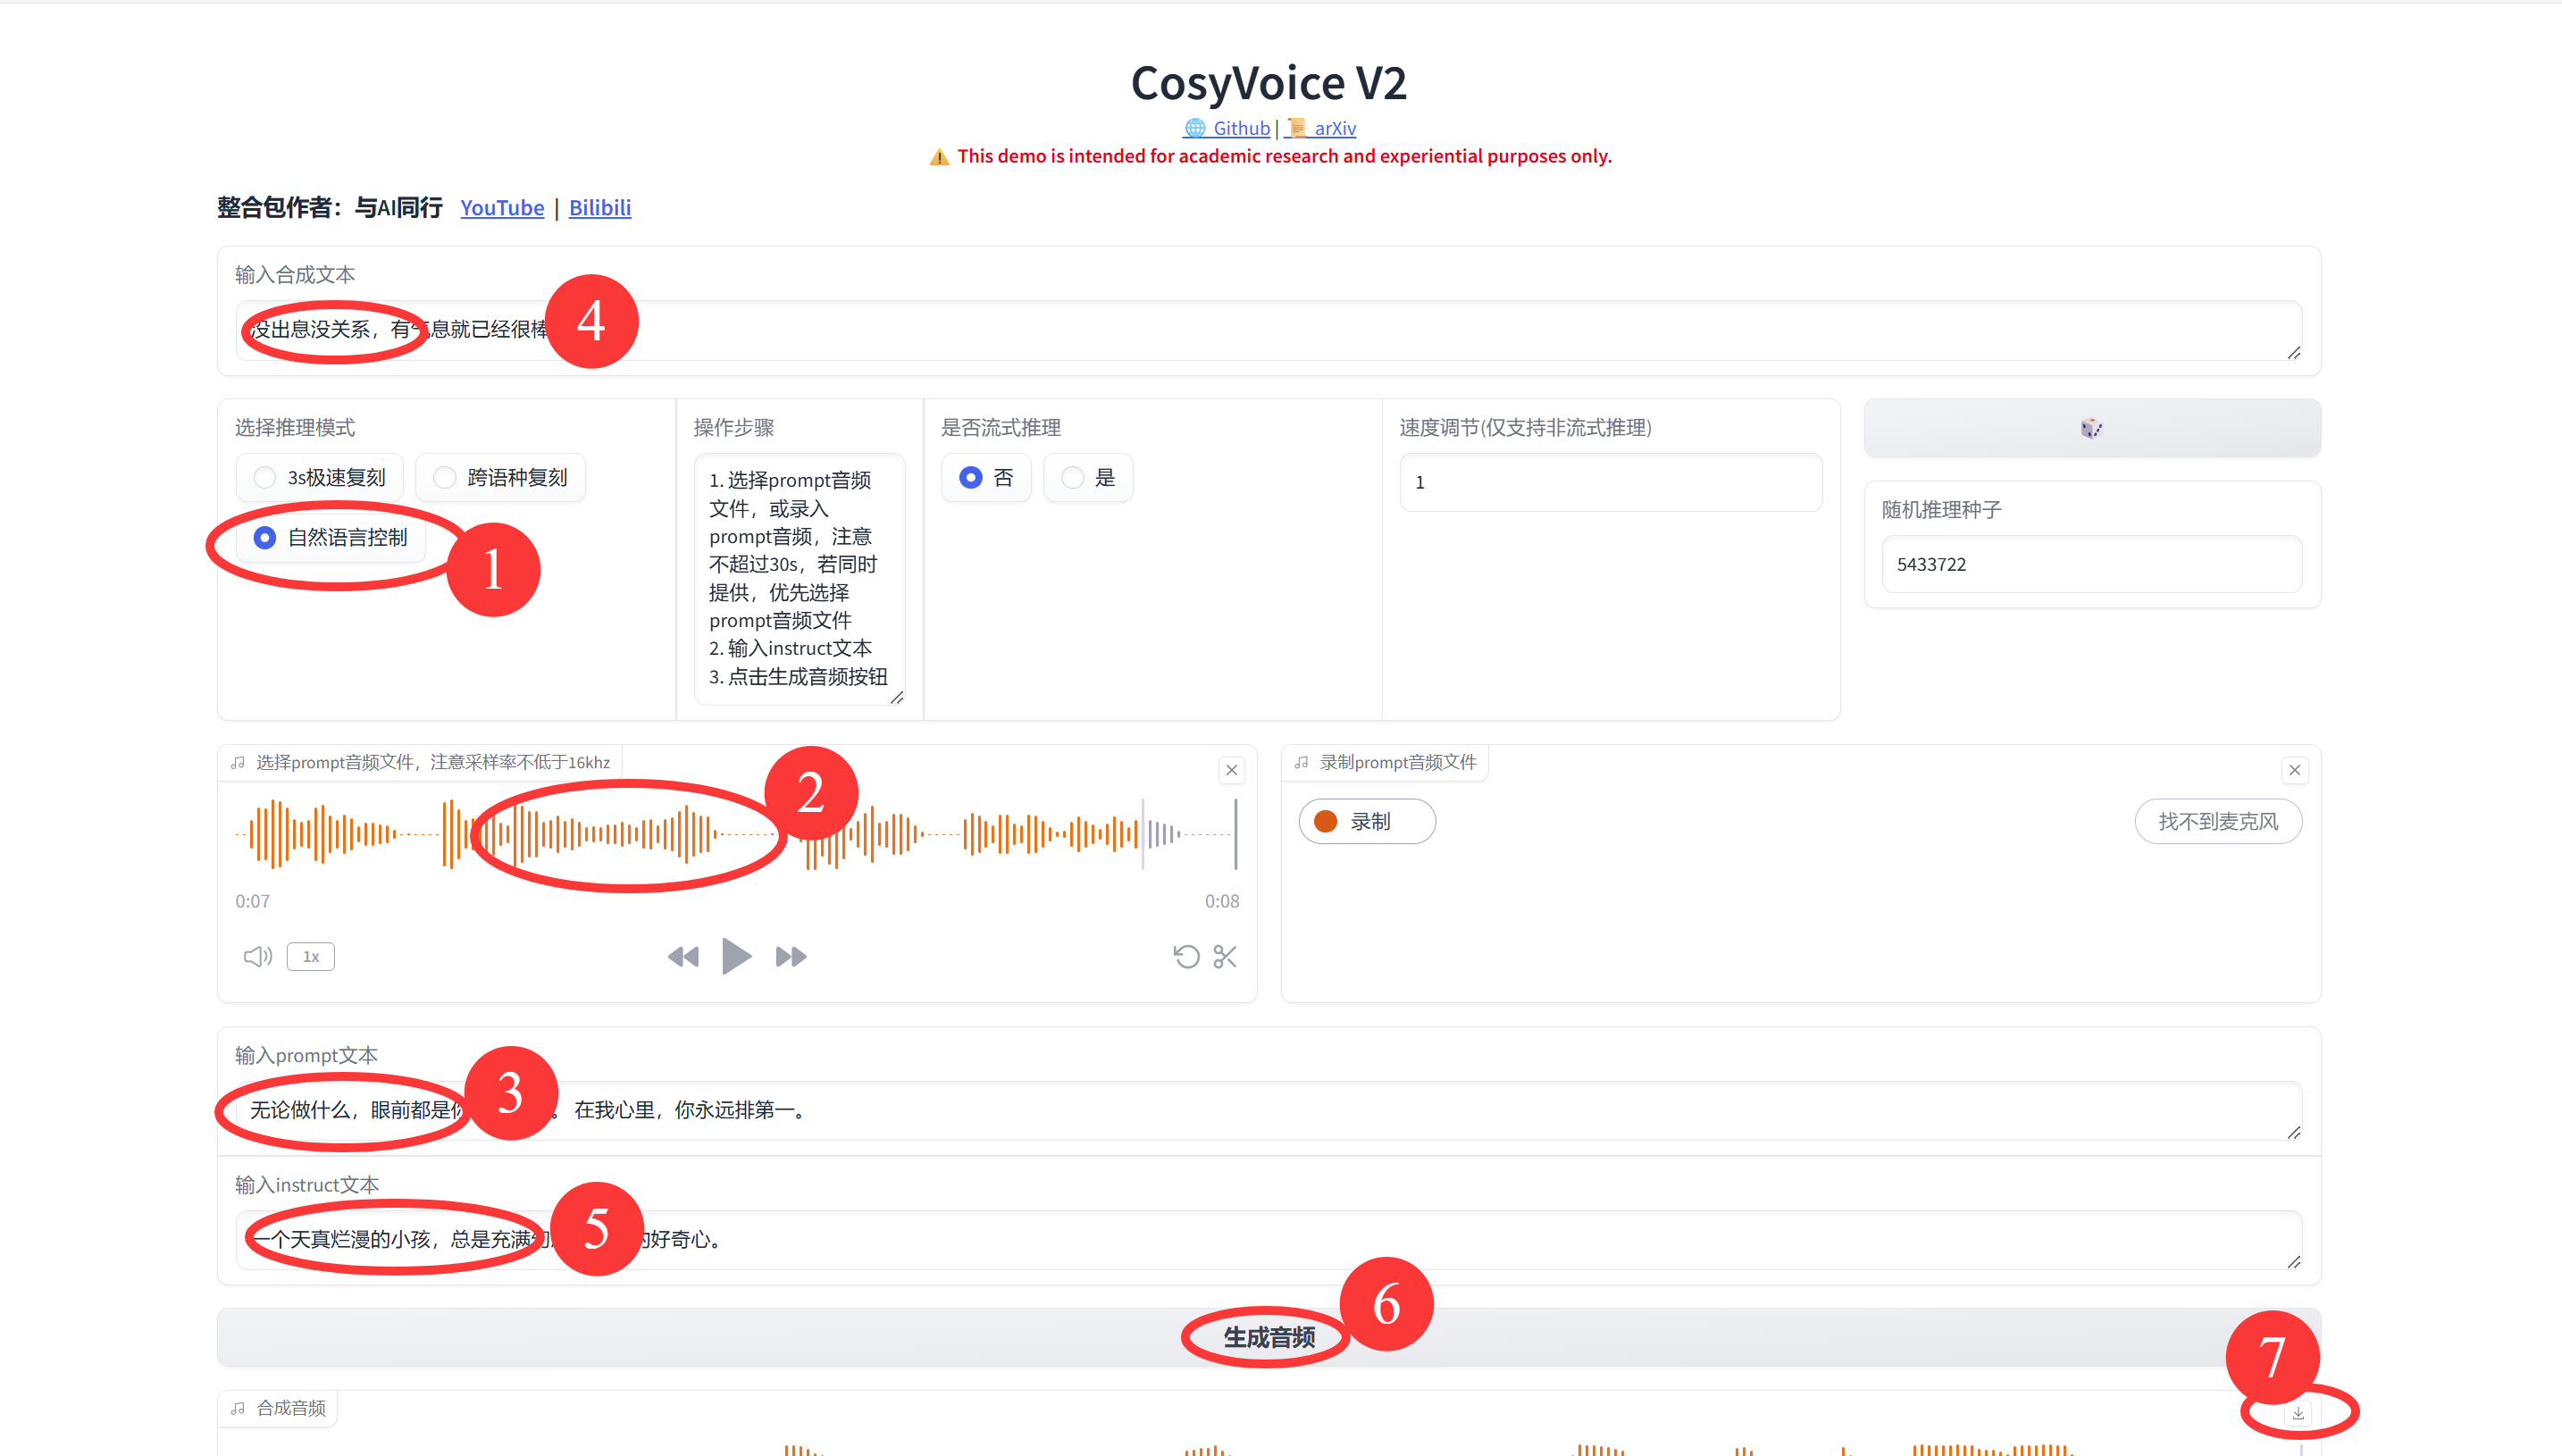Play the prompt audio
The height and width of the screenshot is (1456, 2562).
736,957
